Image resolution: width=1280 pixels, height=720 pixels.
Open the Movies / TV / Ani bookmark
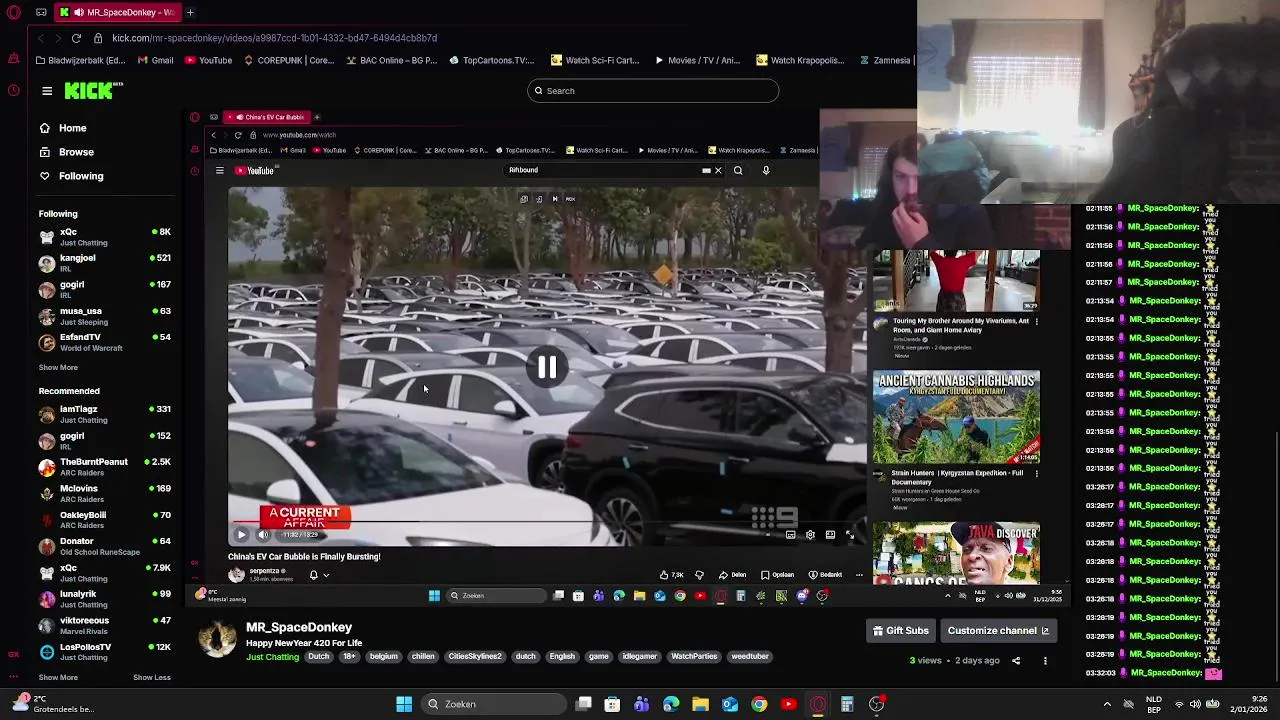click(x=697, y=60)
